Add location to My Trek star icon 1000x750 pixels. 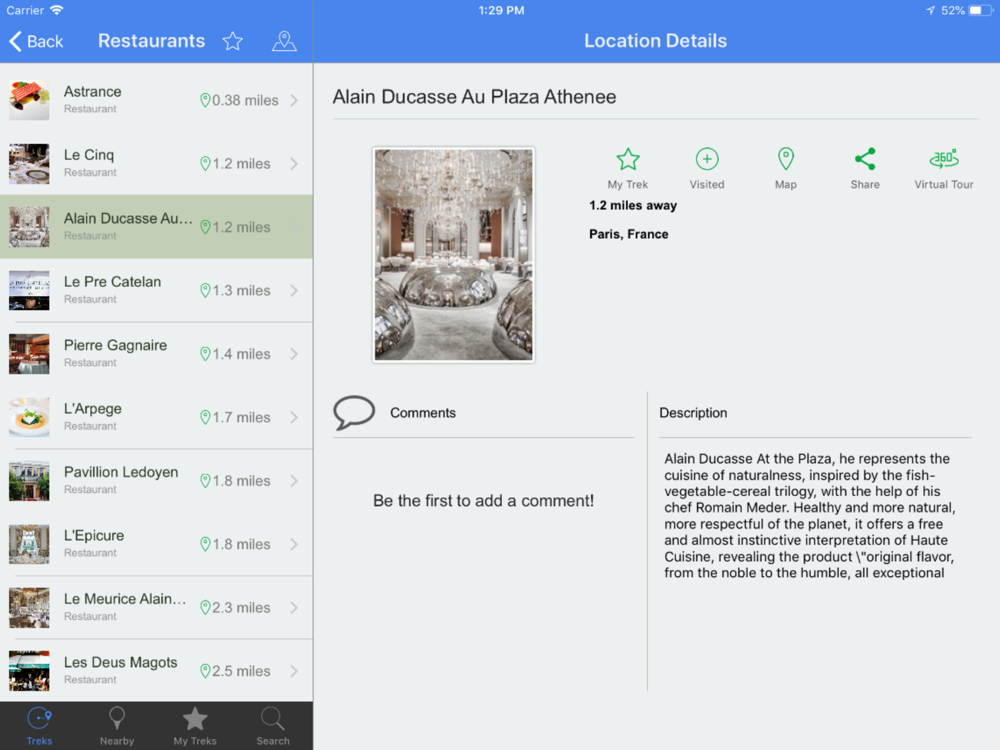coord(628,159)
